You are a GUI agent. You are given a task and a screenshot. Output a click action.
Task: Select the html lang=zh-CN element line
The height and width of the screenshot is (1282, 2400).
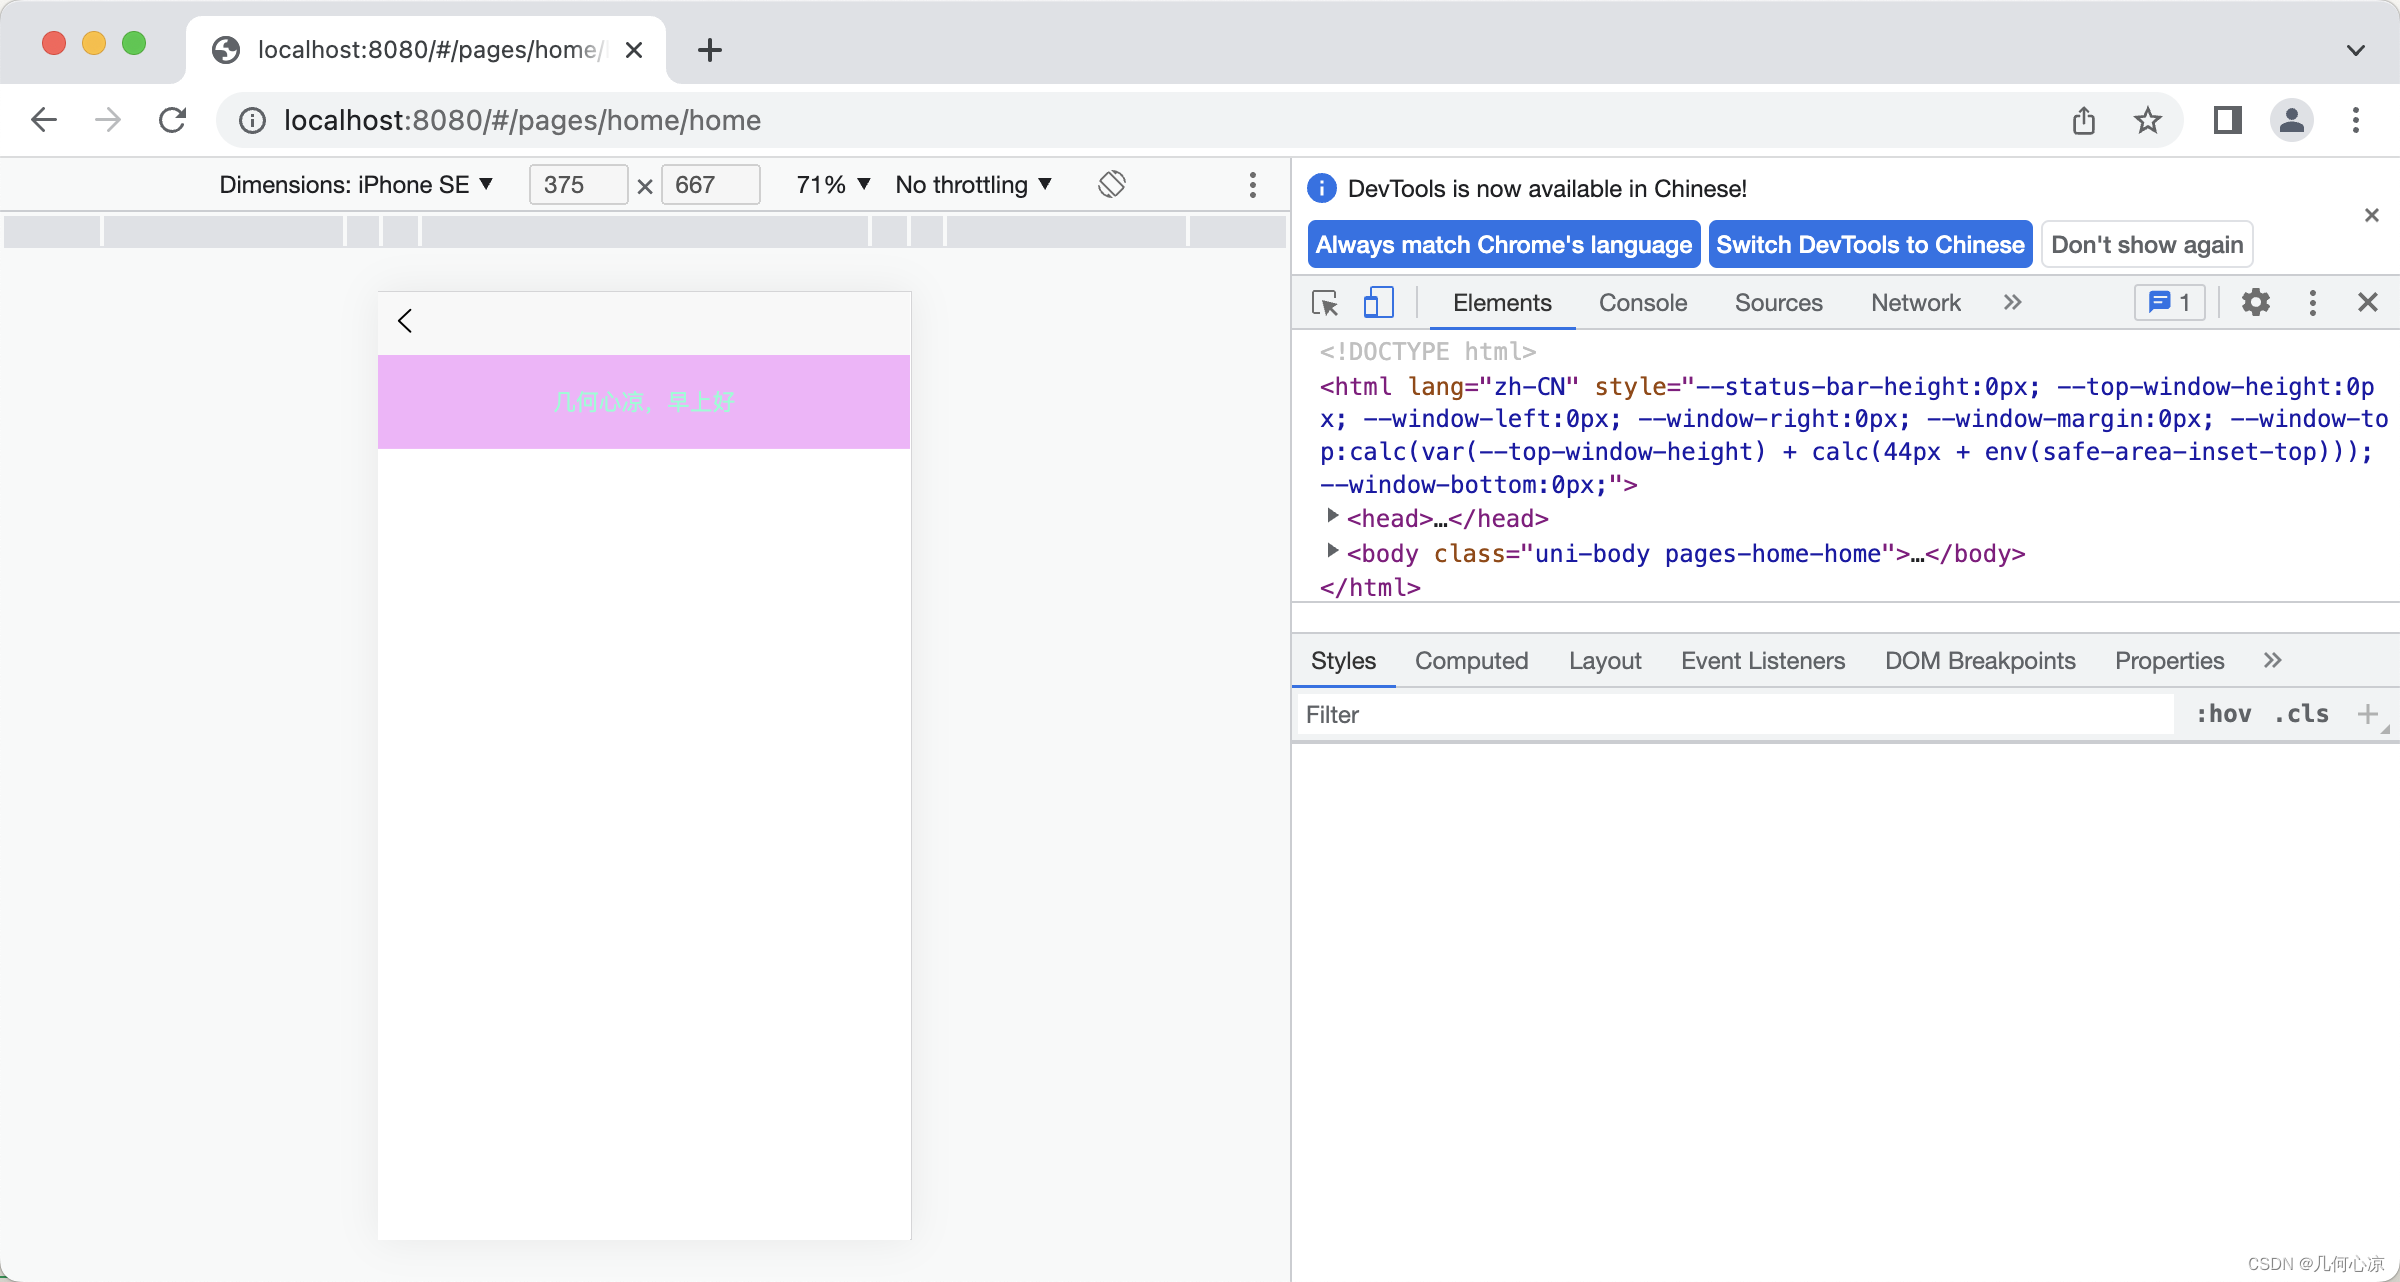click(x=1853, y=435)
